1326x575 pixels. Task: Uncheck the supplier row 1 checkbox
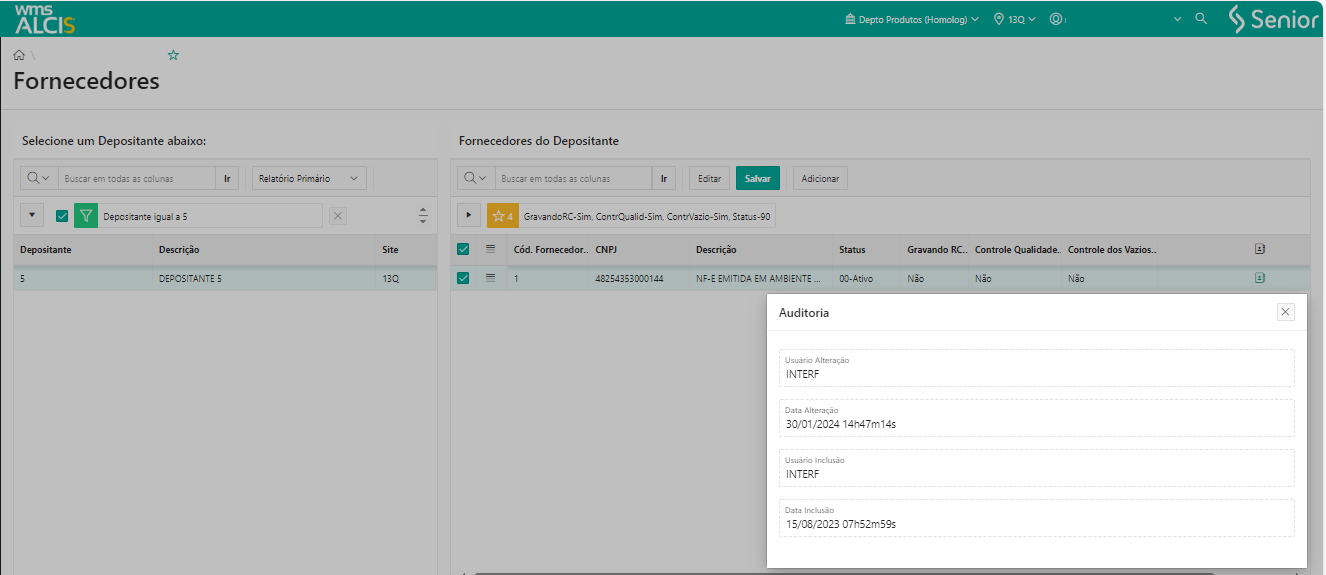coord(463,278)
